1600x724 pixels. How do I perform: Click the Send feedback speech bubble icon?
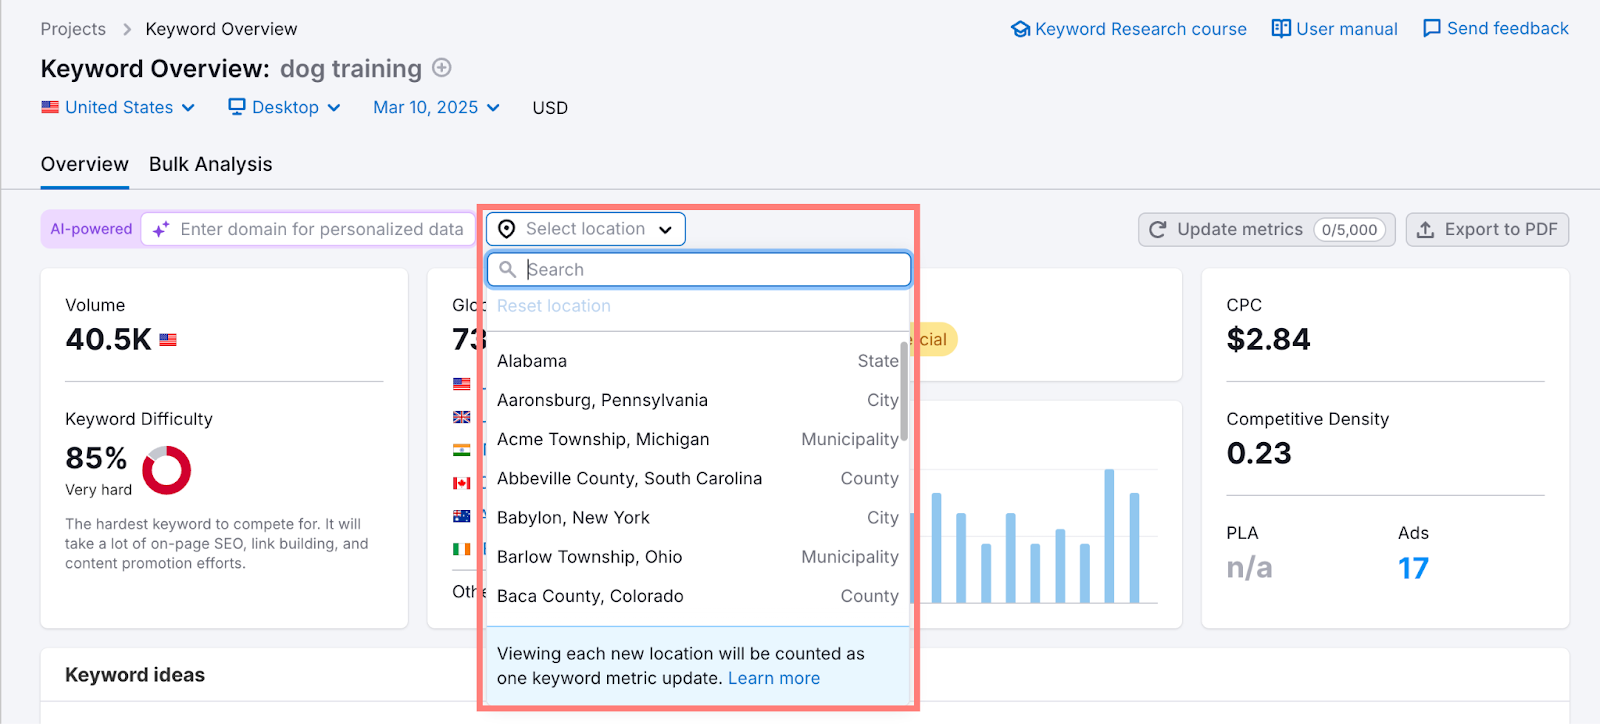click(x=1432, y=29)
